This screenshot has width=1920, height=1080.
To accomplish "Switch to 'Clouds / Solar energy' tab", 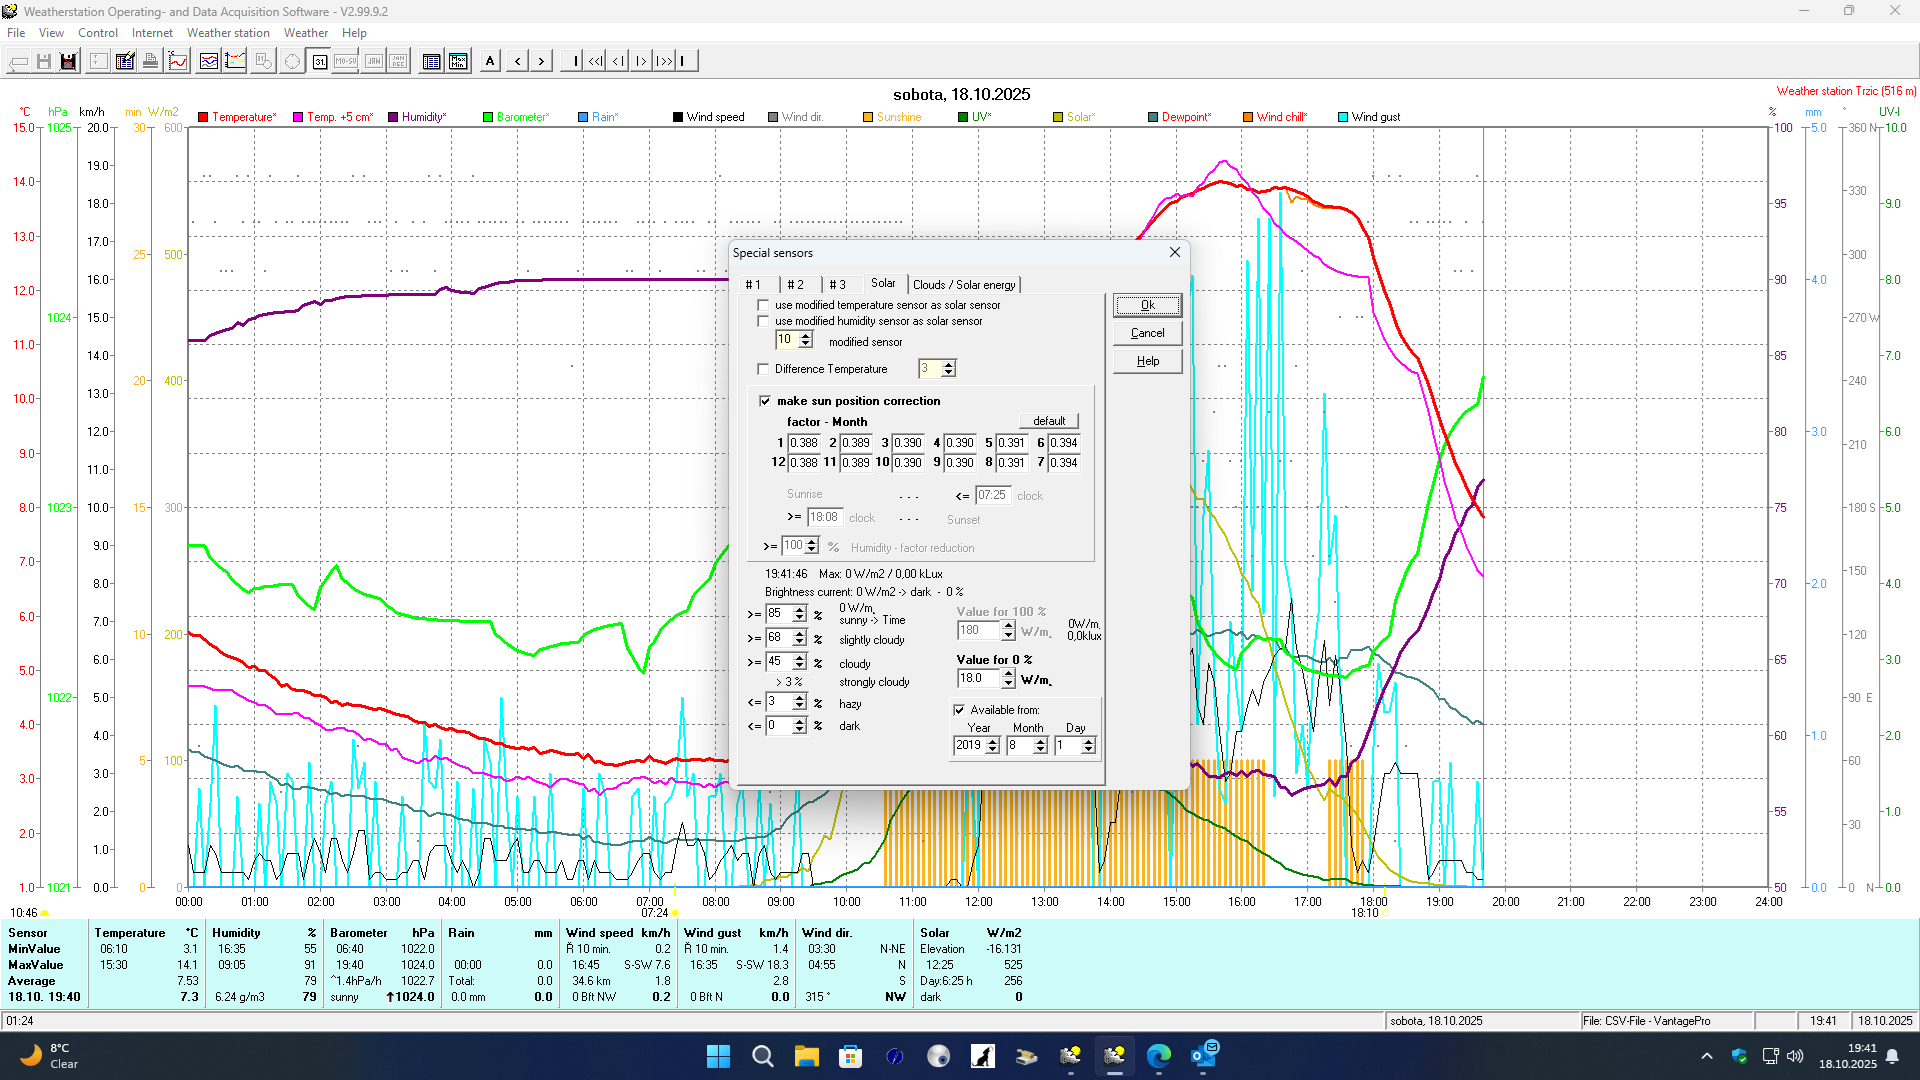I will [x=963, y=285].
